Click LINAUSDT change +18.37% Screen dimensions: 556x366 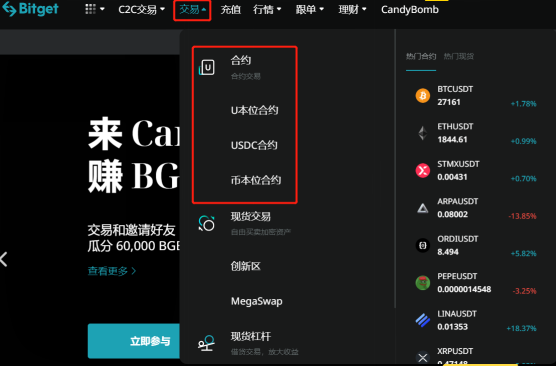tap(521, 328)
